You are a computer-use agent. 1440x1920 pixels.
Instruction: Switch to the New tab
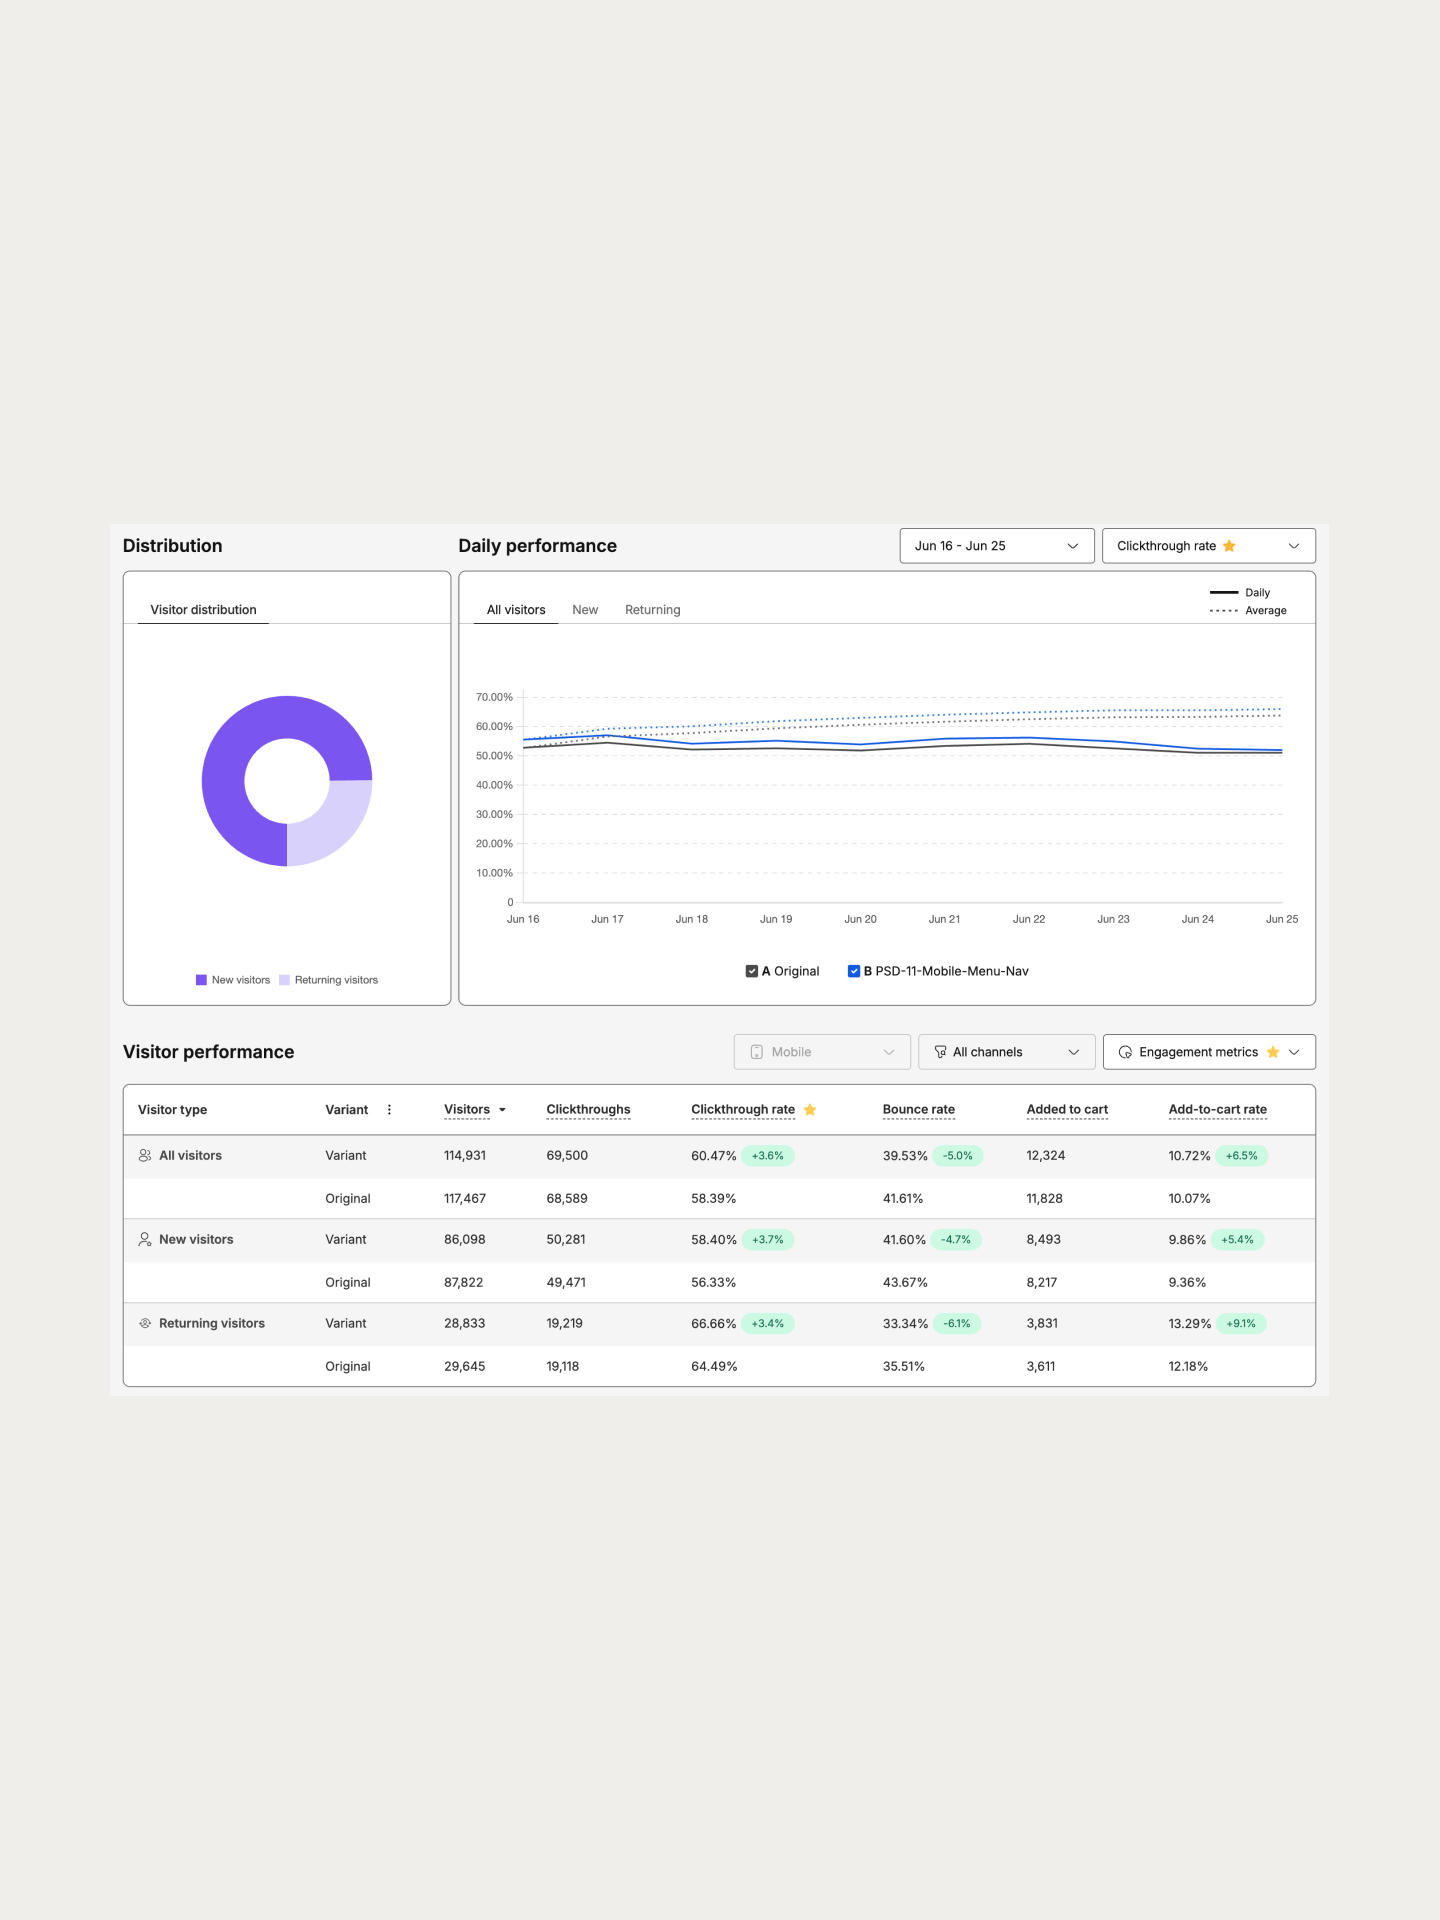(x=585, y=610)
